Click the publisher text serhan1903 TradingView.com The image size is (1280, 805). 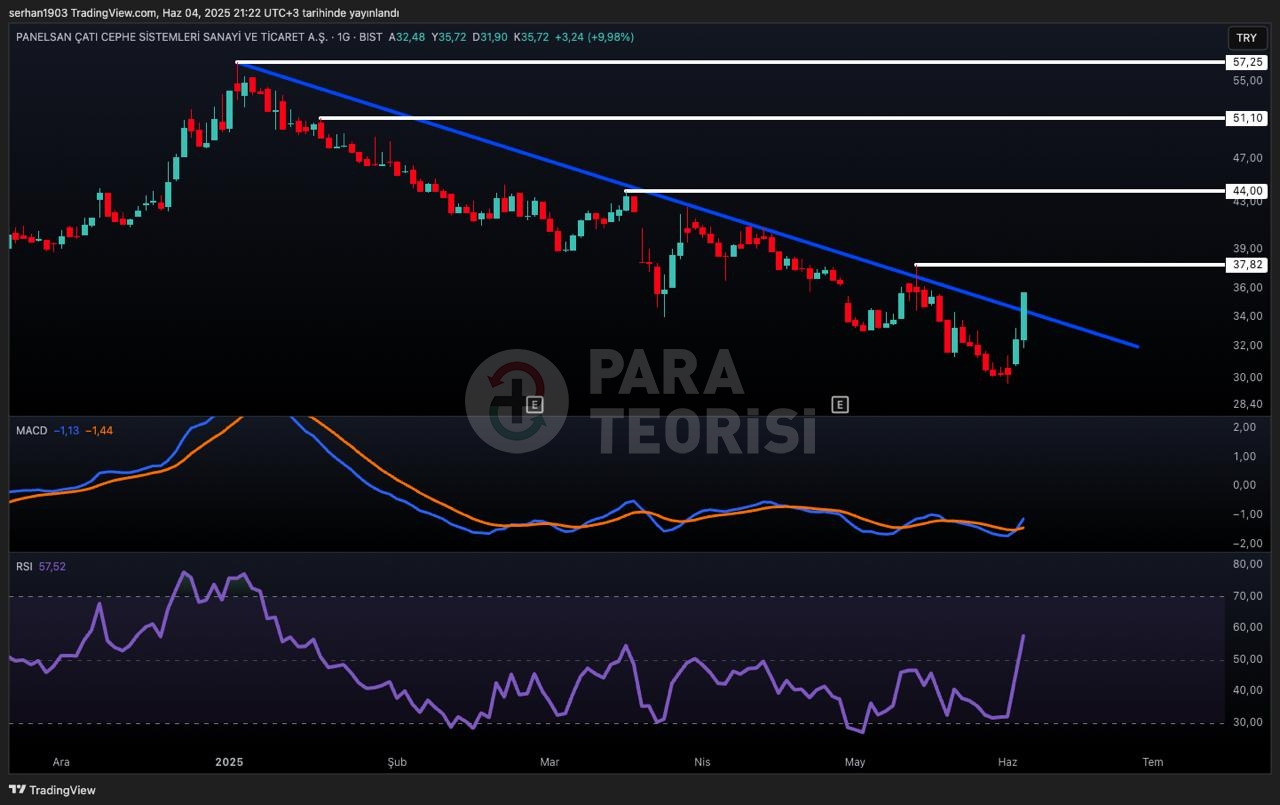click(x=83, y=13)
